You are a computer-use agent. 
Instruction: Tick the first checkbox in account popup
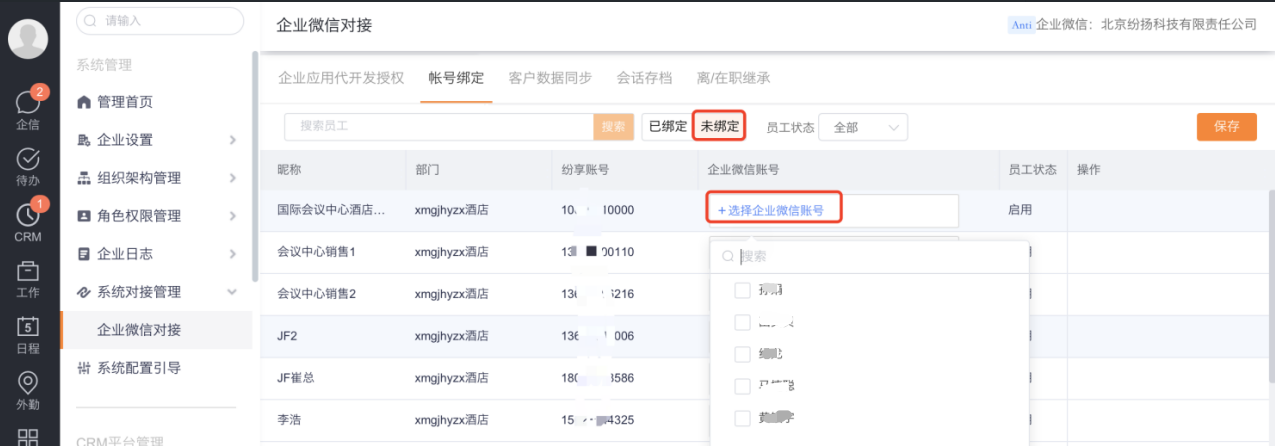click(742, 290)
